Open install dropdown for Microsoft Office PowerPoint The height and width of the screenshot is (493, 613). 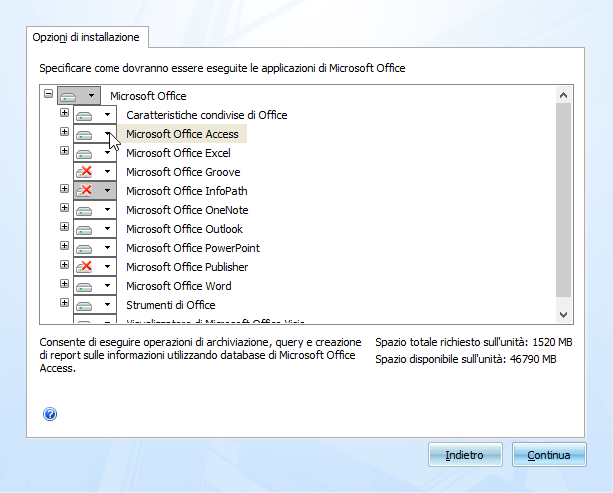107,248
